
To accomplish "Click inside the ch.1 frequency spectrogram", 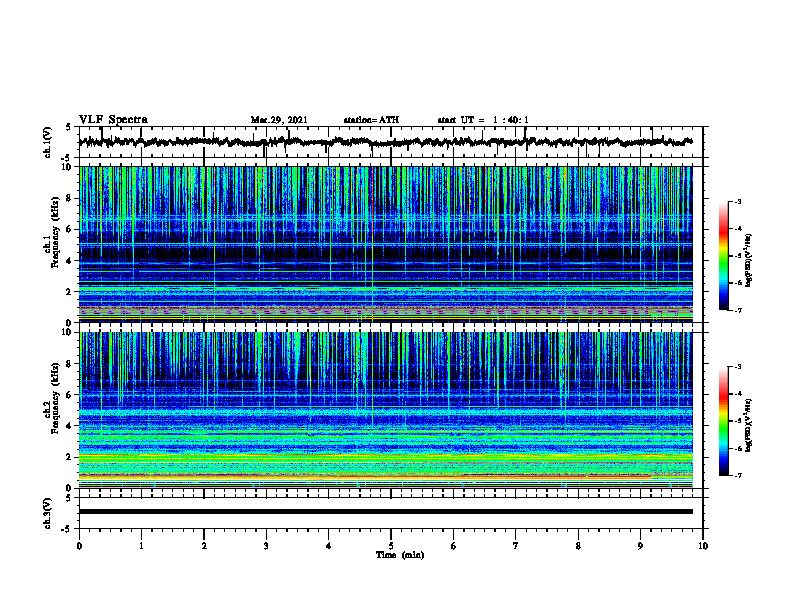I will [386, 244].
